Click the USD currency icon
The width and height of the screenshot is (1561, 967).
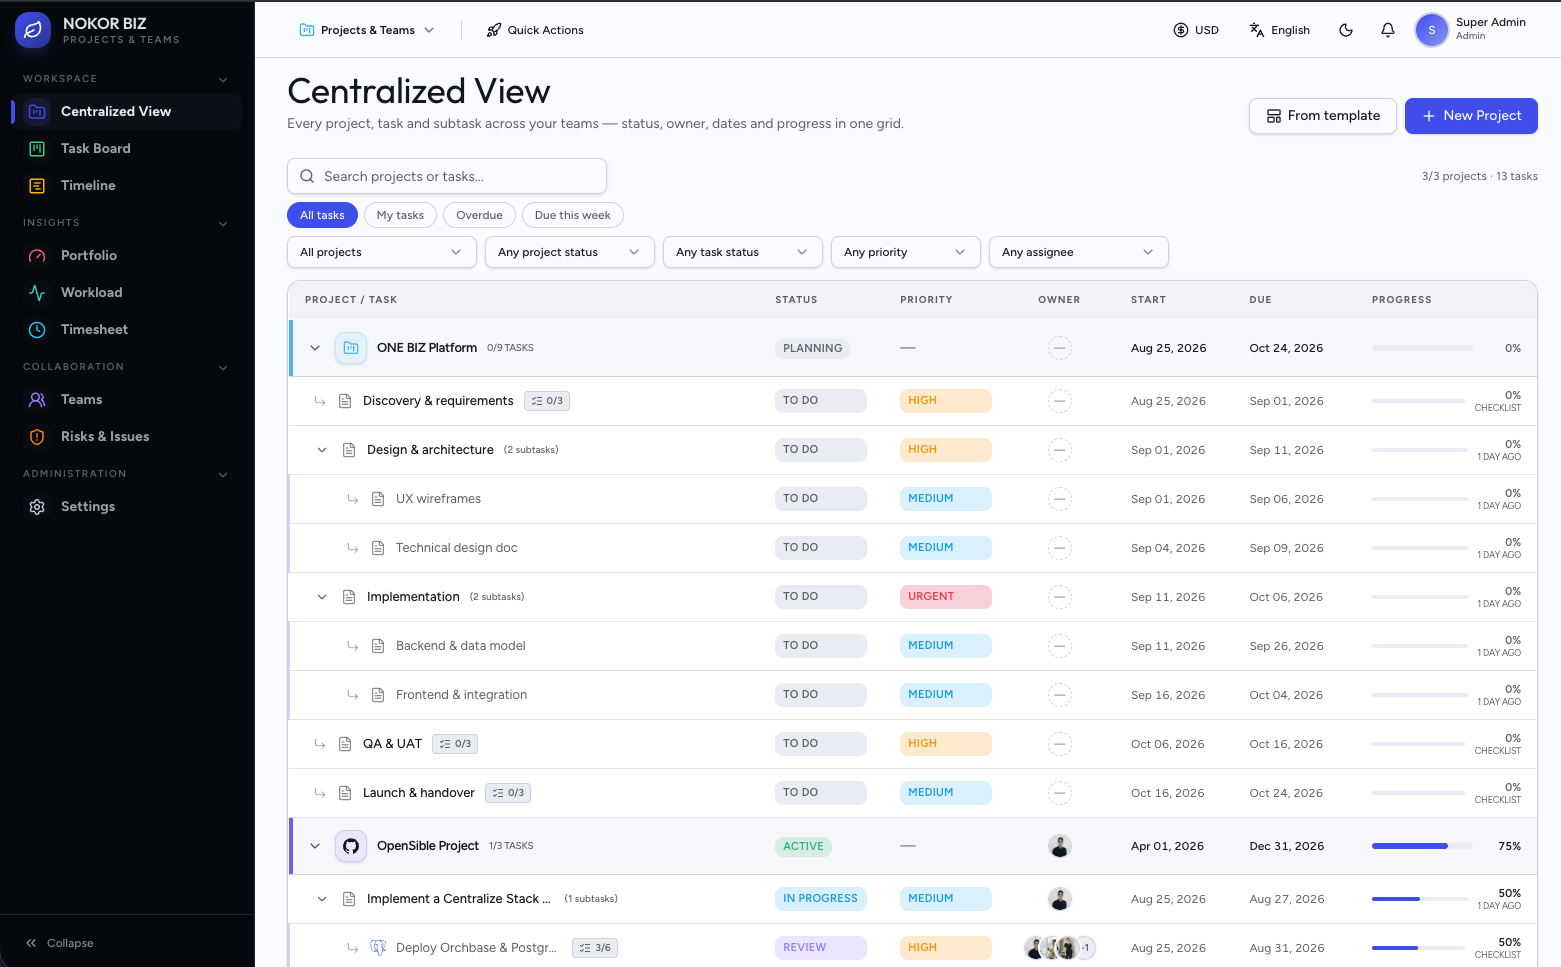click(1181, 30)
